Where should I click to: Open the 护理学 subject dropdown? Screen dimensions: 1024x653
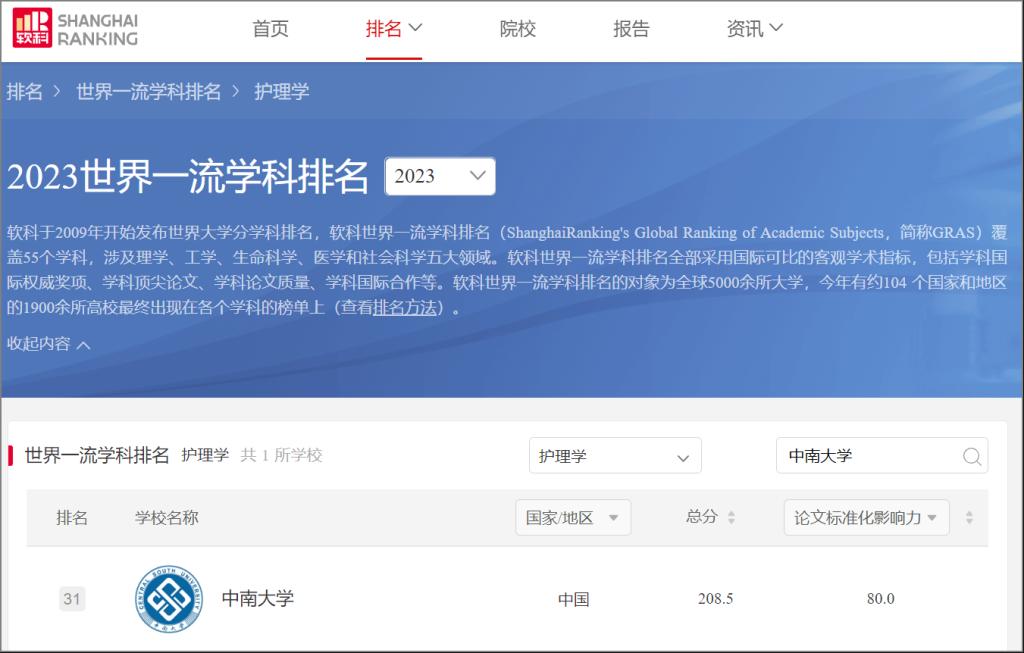tap(614, 456)
